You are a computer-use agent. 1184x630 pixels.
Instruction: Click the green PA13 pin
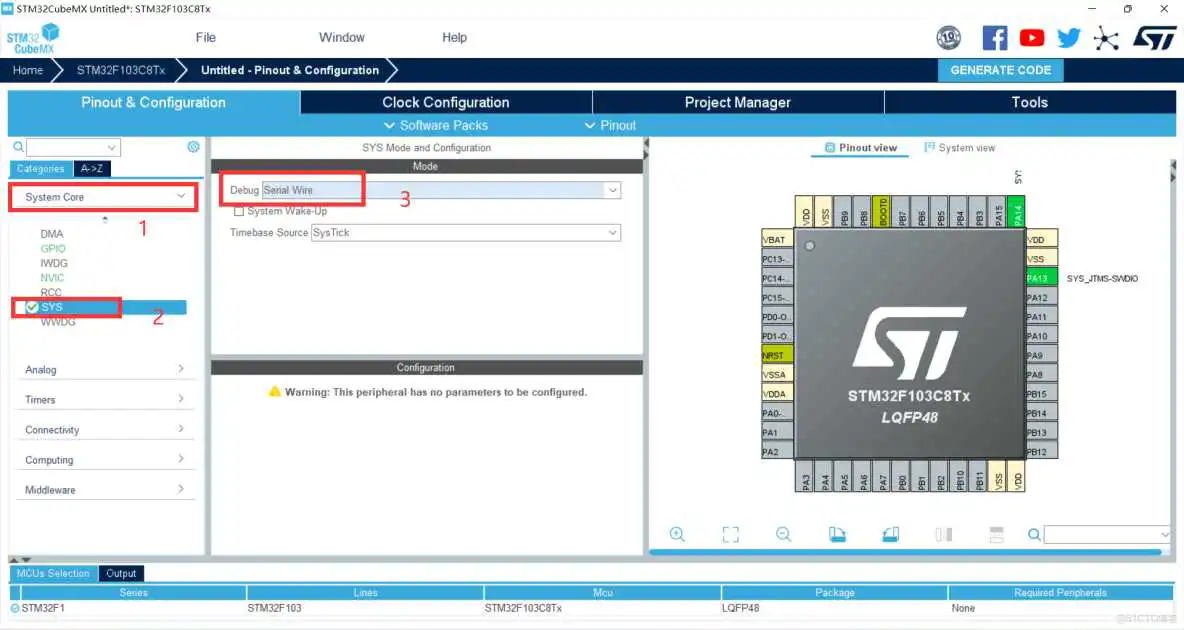click(x=1041, y=278)
